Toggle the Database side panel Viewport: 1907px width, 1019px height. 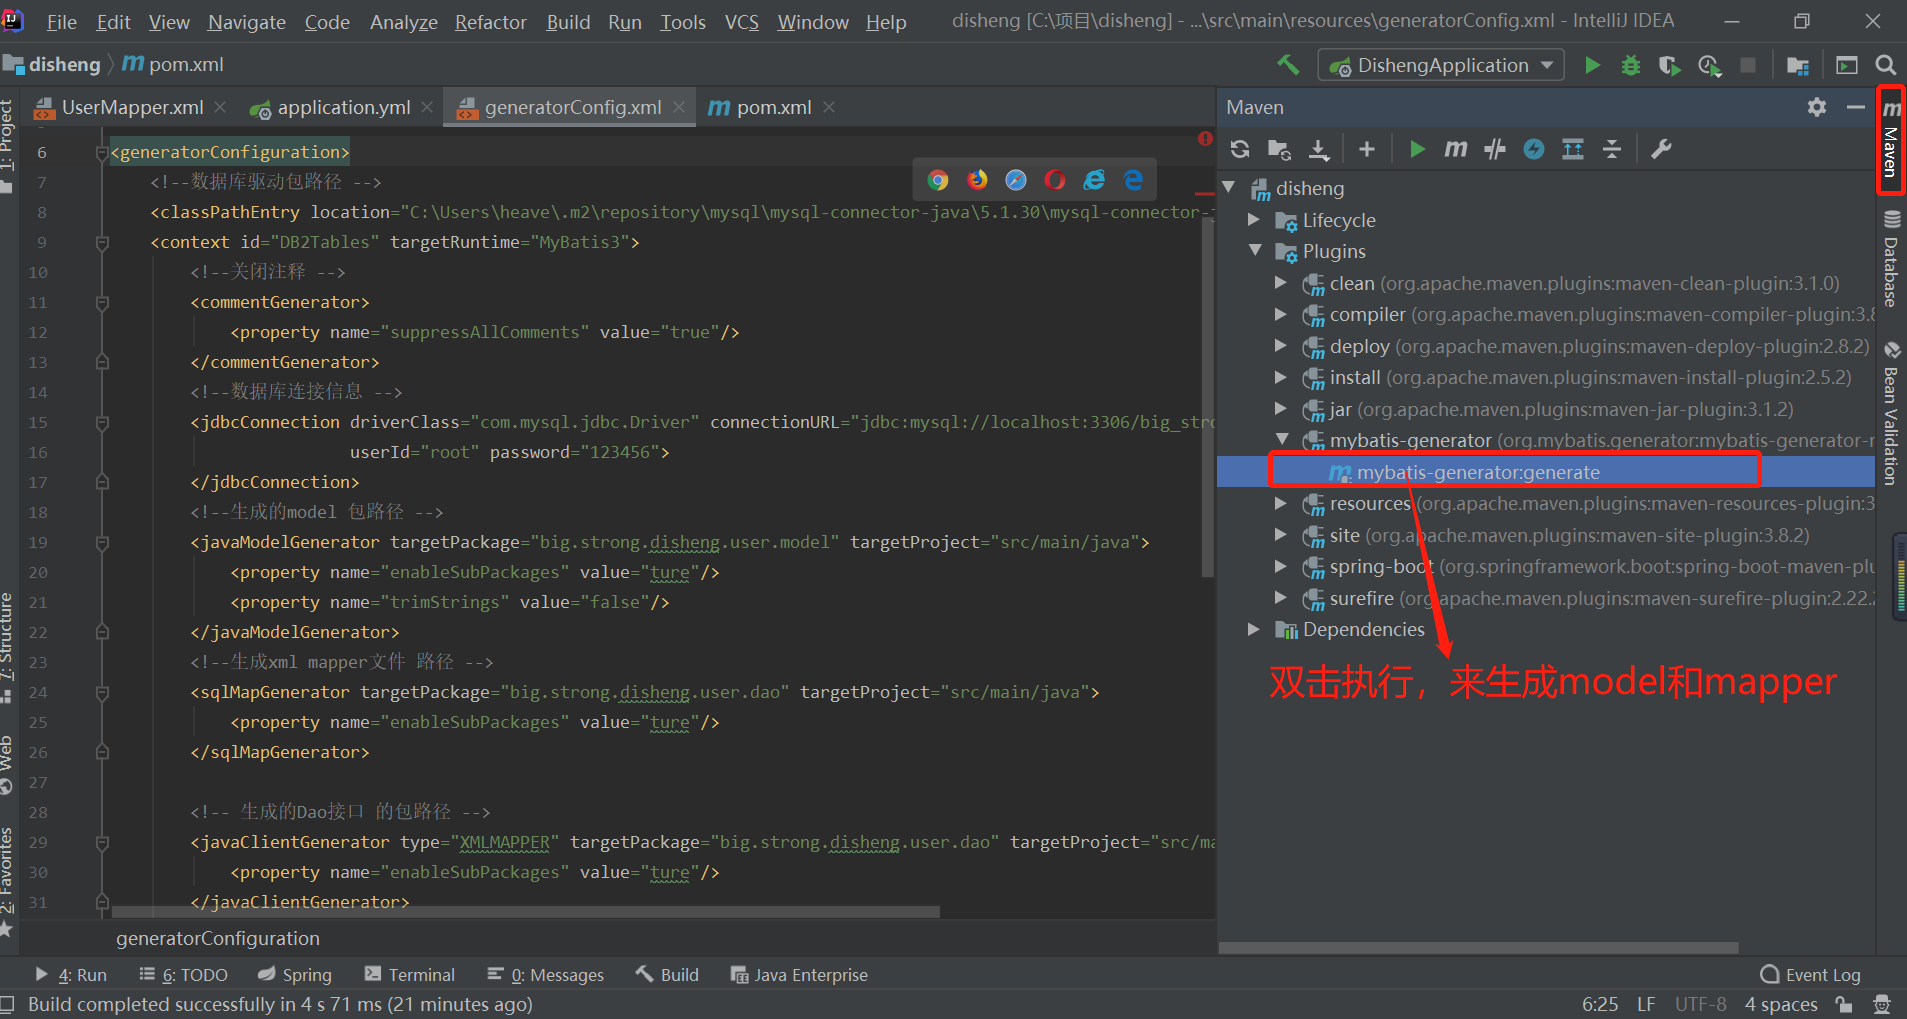1891,258
